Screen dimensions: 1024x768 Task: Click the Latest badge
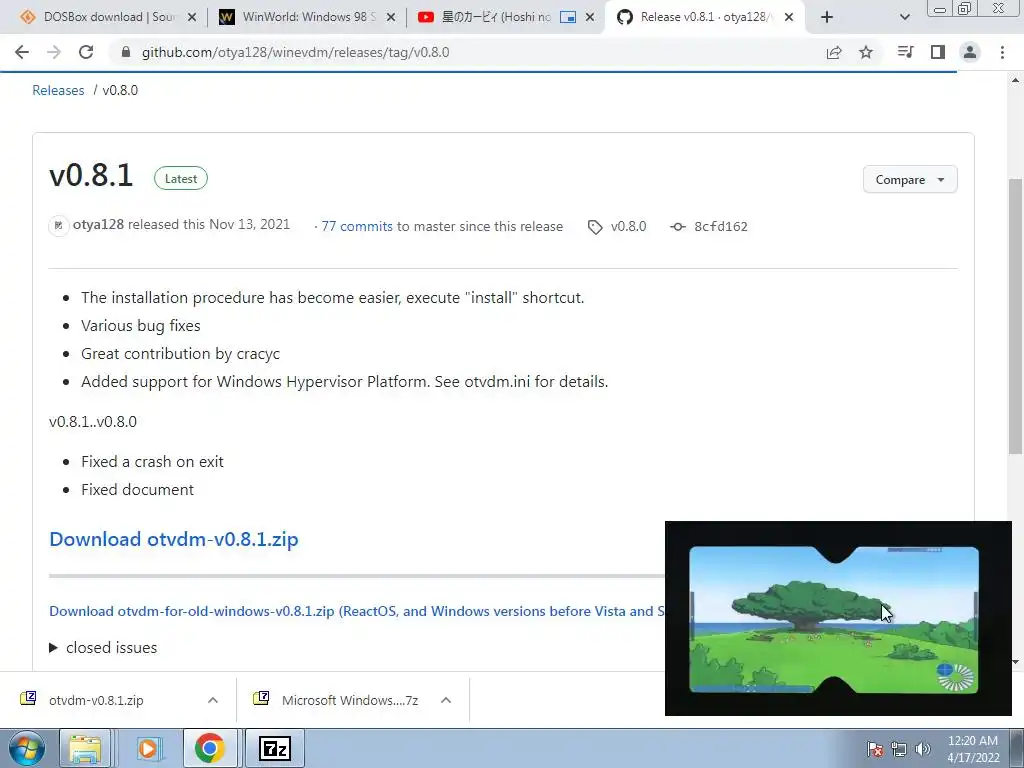(x=180, y=178)
